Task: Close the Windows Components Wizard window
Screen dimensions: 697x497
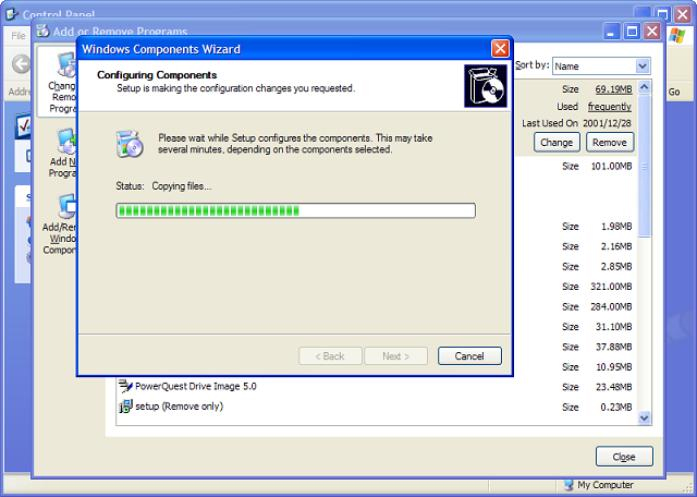Action: tap(500, 49)
